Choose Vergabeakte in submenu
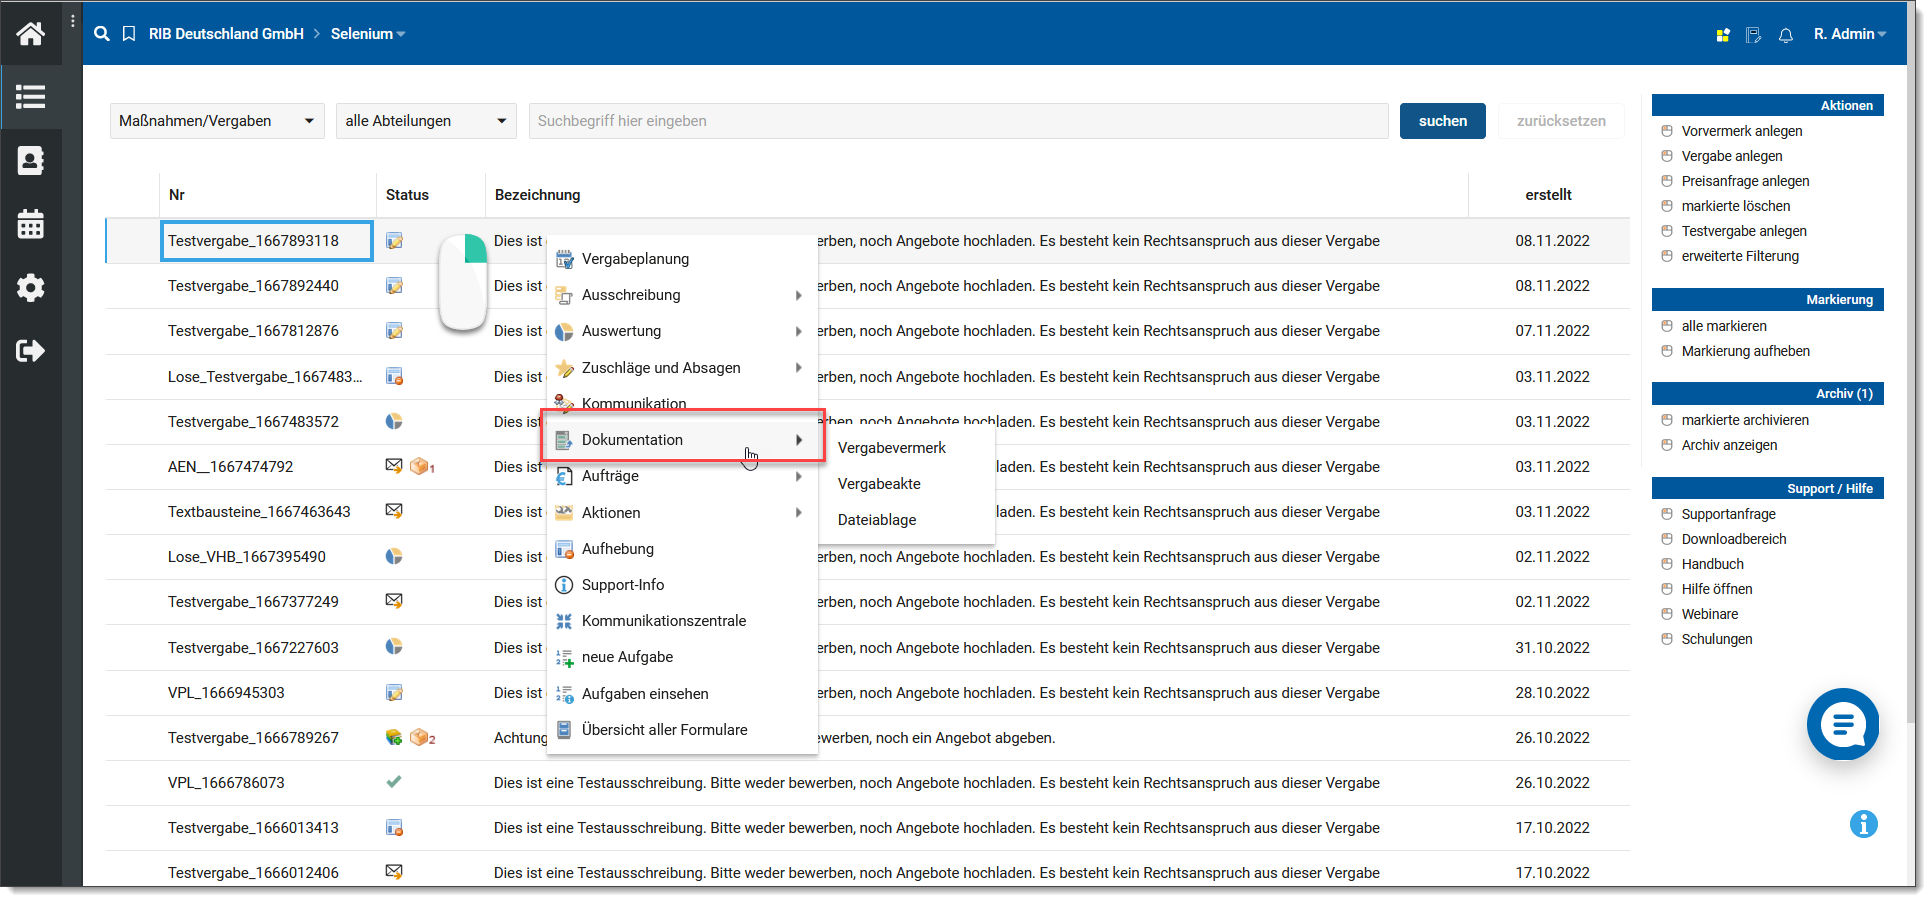Viewport: 1931px width, 902px height. click(879, 484)
